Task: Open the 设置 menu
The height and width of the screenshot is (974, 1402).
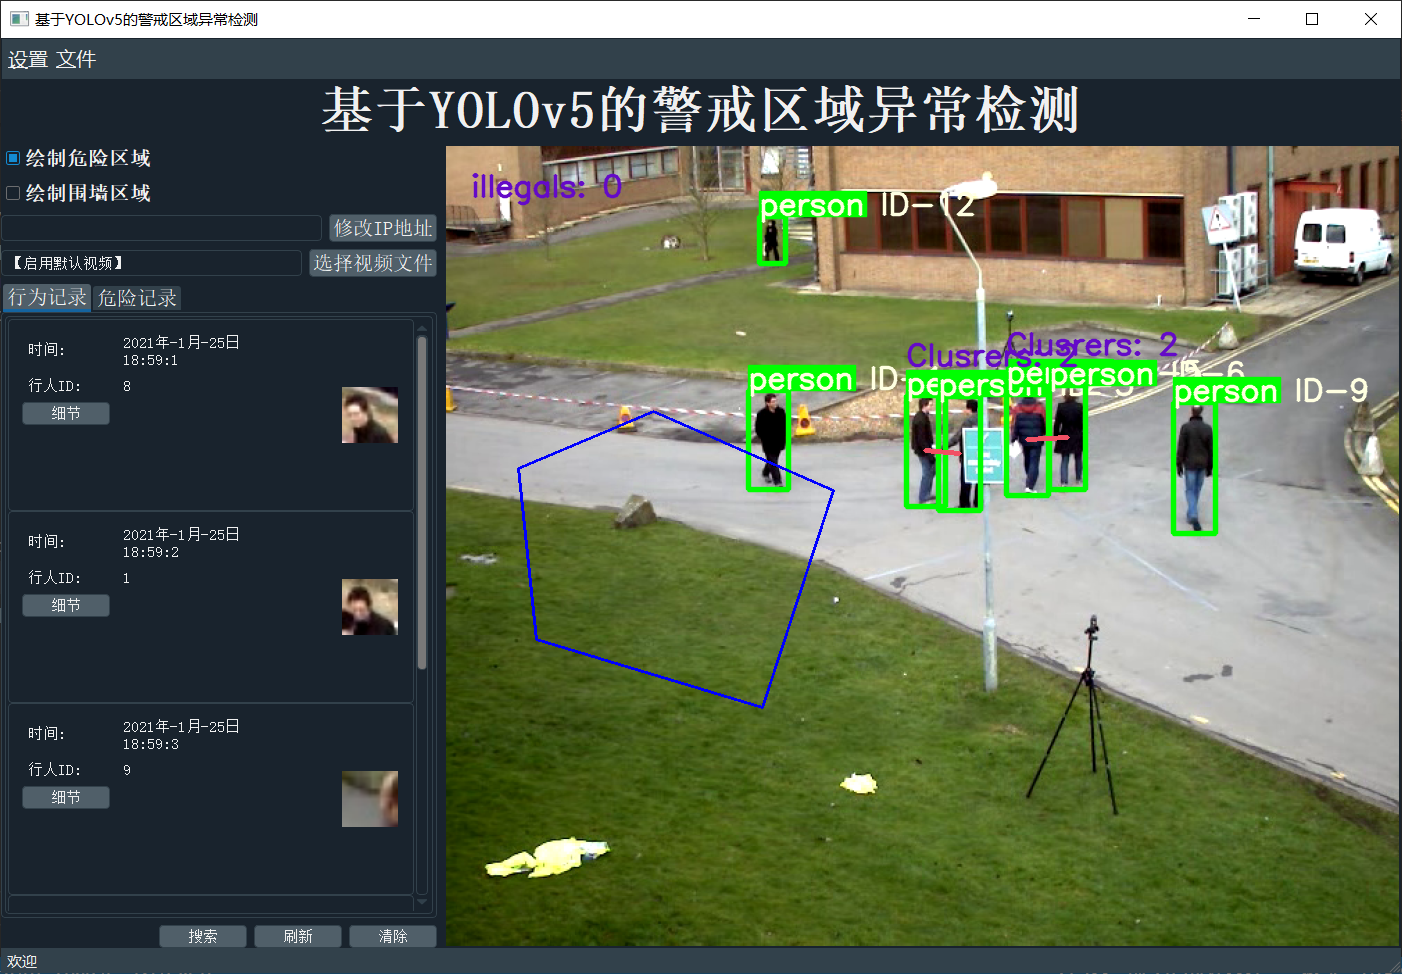Action: [28, 60]
